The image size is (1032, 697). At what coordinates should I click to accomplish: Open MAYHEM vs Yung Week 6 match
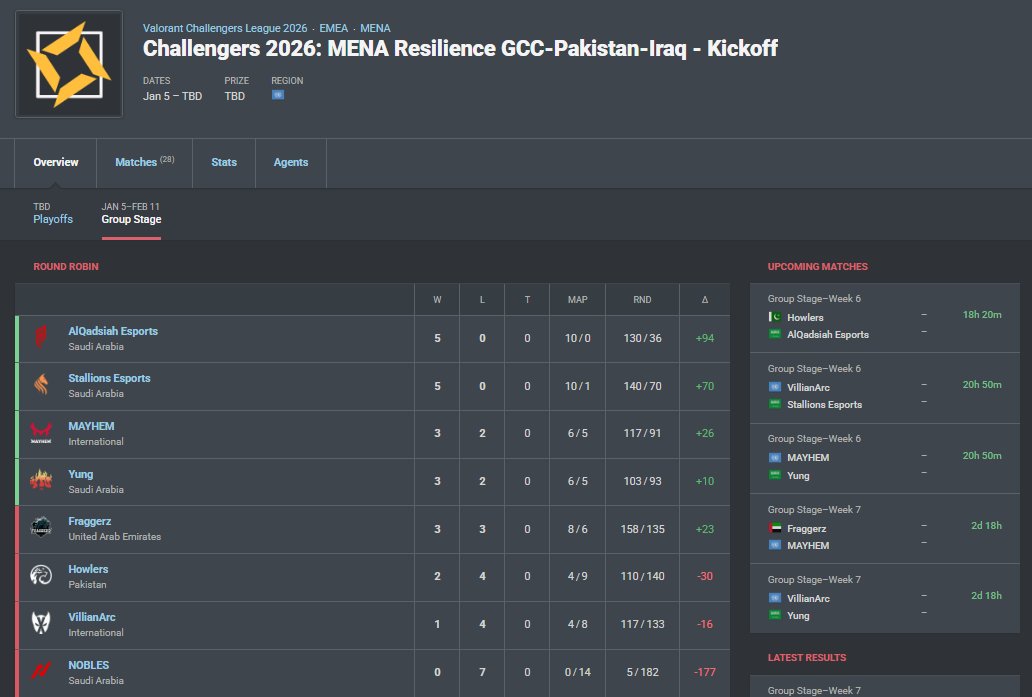click(x=885, y=458)
